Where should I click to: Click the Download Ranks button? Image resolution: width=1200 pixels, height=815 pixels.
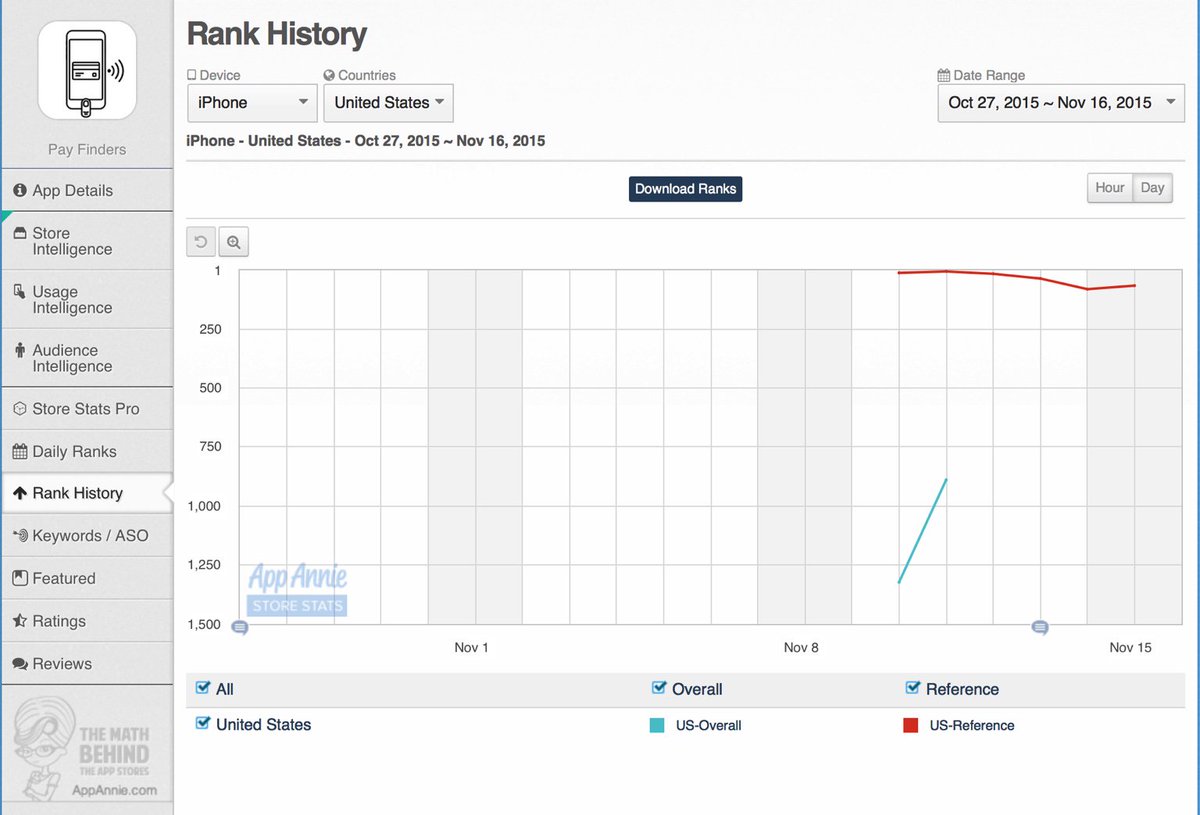(x=686, y=189)
